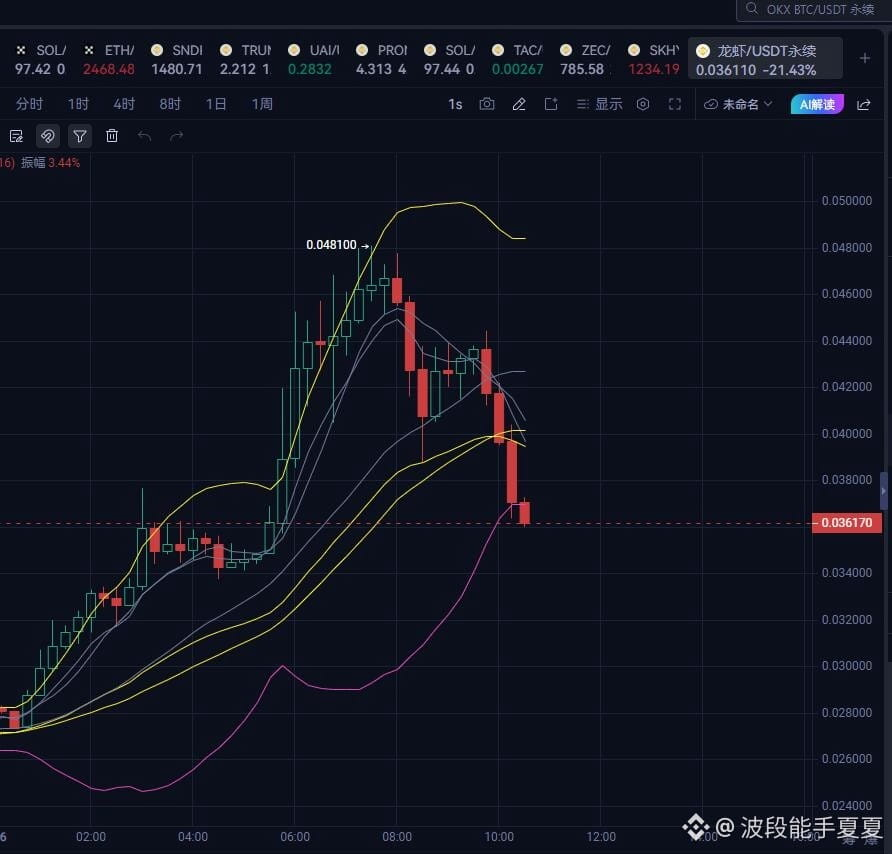
Task: Search in the OKX BTC/USDT field
Action: point(815,10)
